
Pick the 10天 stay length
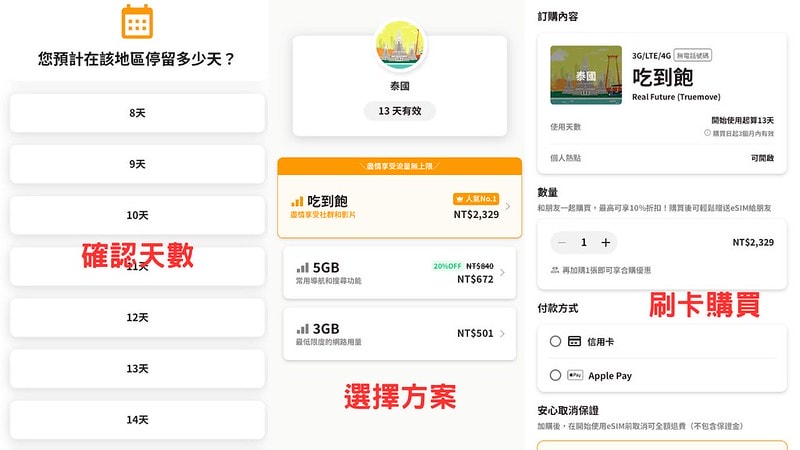click(x=138, y=215)
